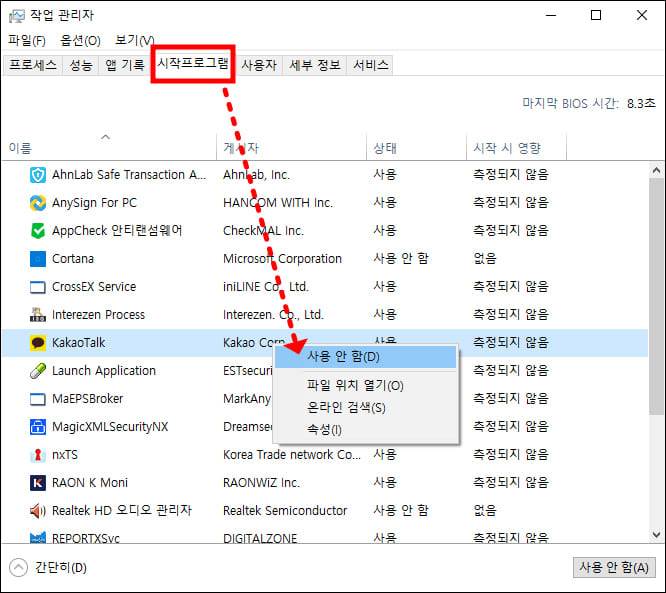Choose 속성(I) in context menu
Screen dimensions: 666x593
click(x=366, y=430)
